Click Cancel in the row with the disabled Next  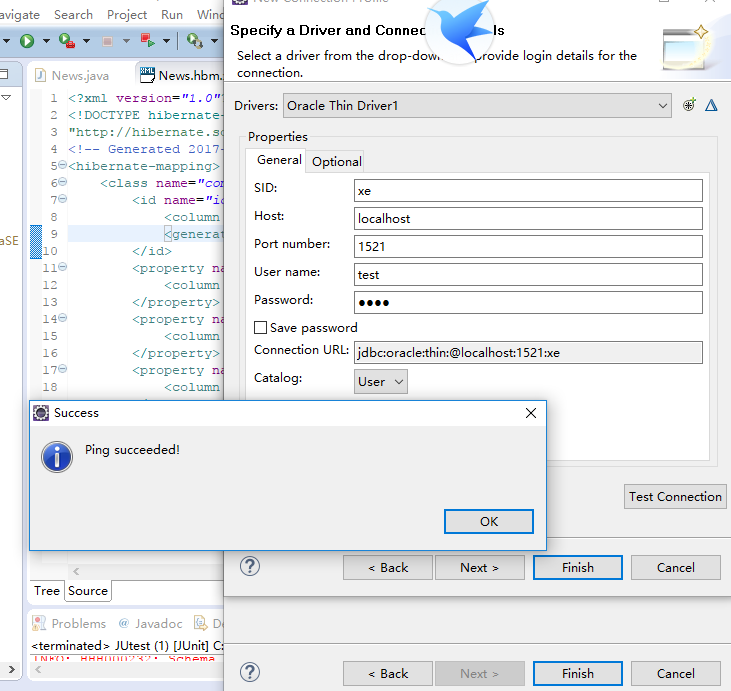(x=676, y=673)
